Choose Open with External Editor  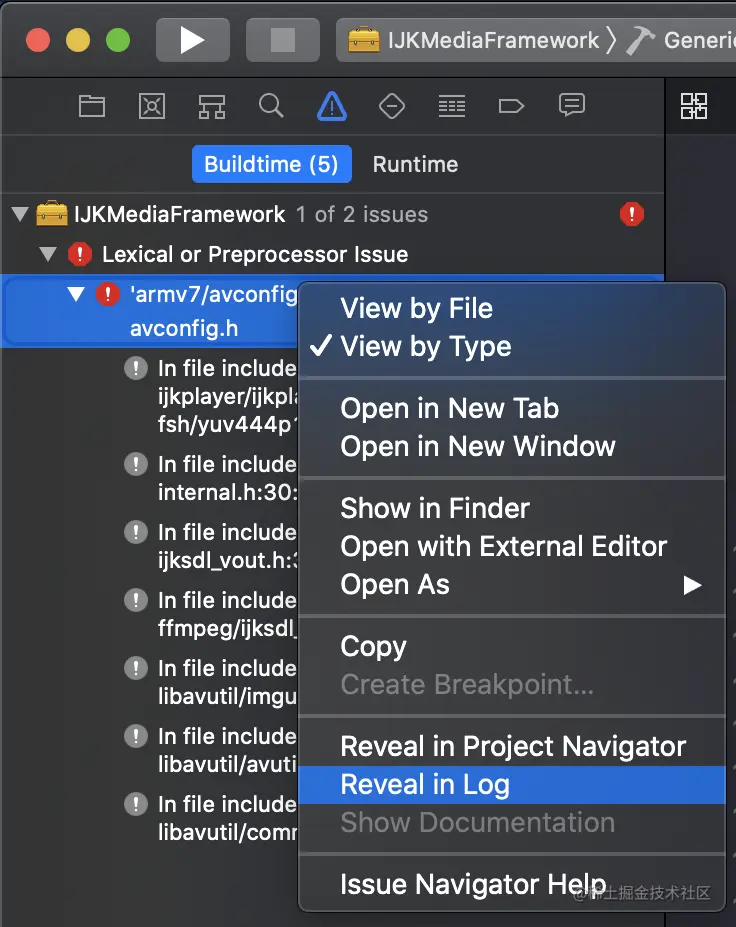(512, 546)
